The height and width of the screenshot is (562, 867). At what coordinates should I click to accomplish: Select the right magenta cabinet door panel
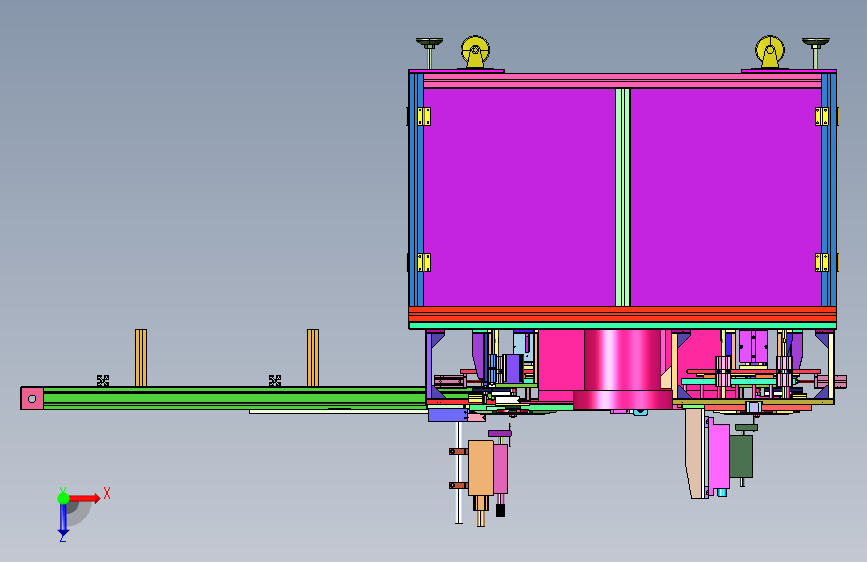tap(725, 197)
